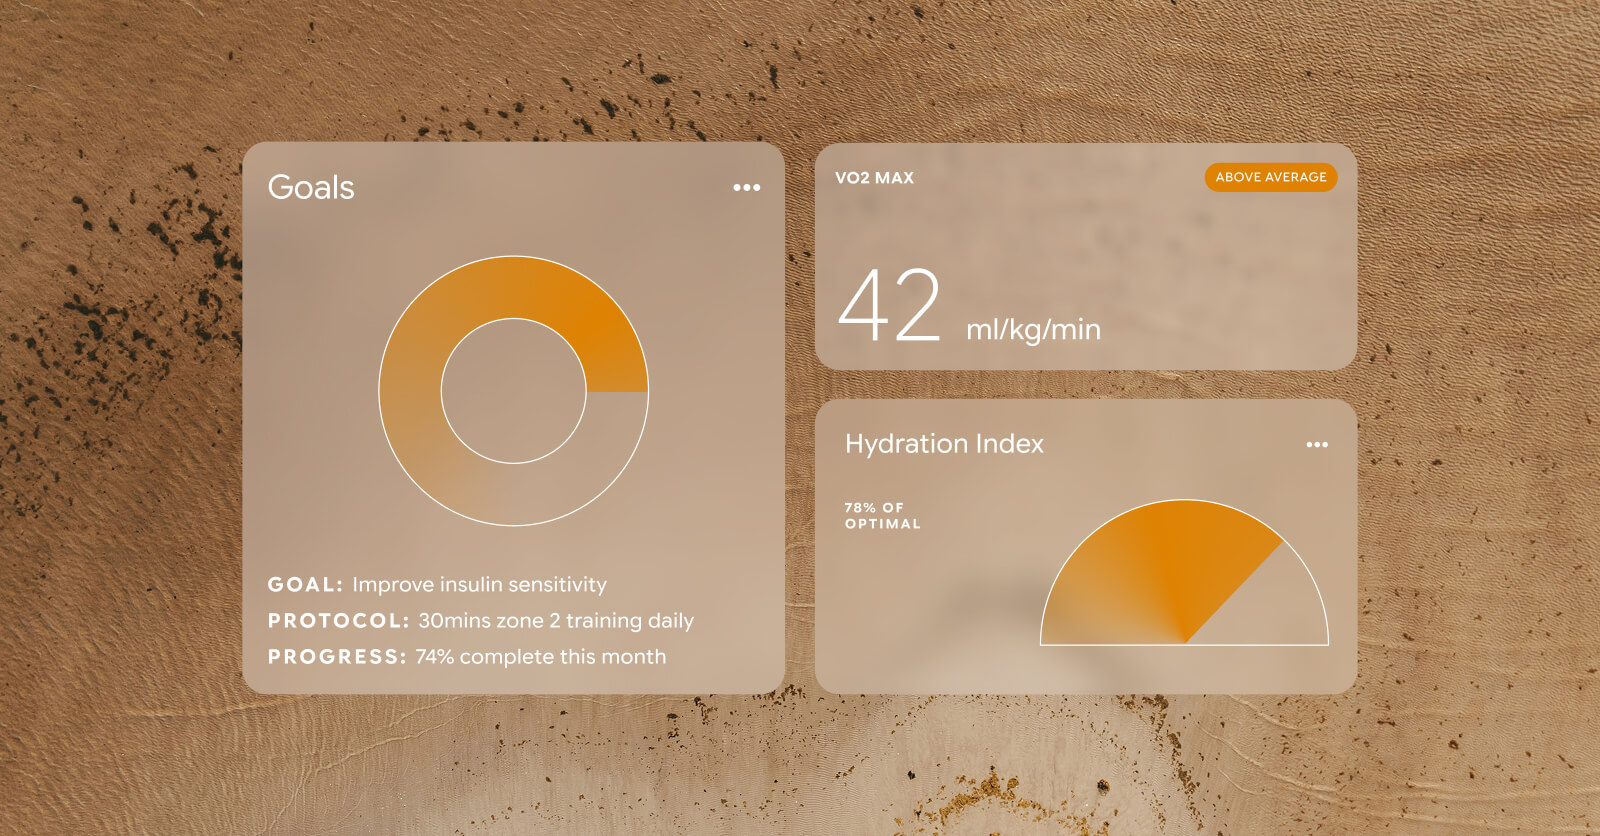The image size is (1600, 836).
Task: Open the Goals card three-dot menu
Action: coord(746,187)
